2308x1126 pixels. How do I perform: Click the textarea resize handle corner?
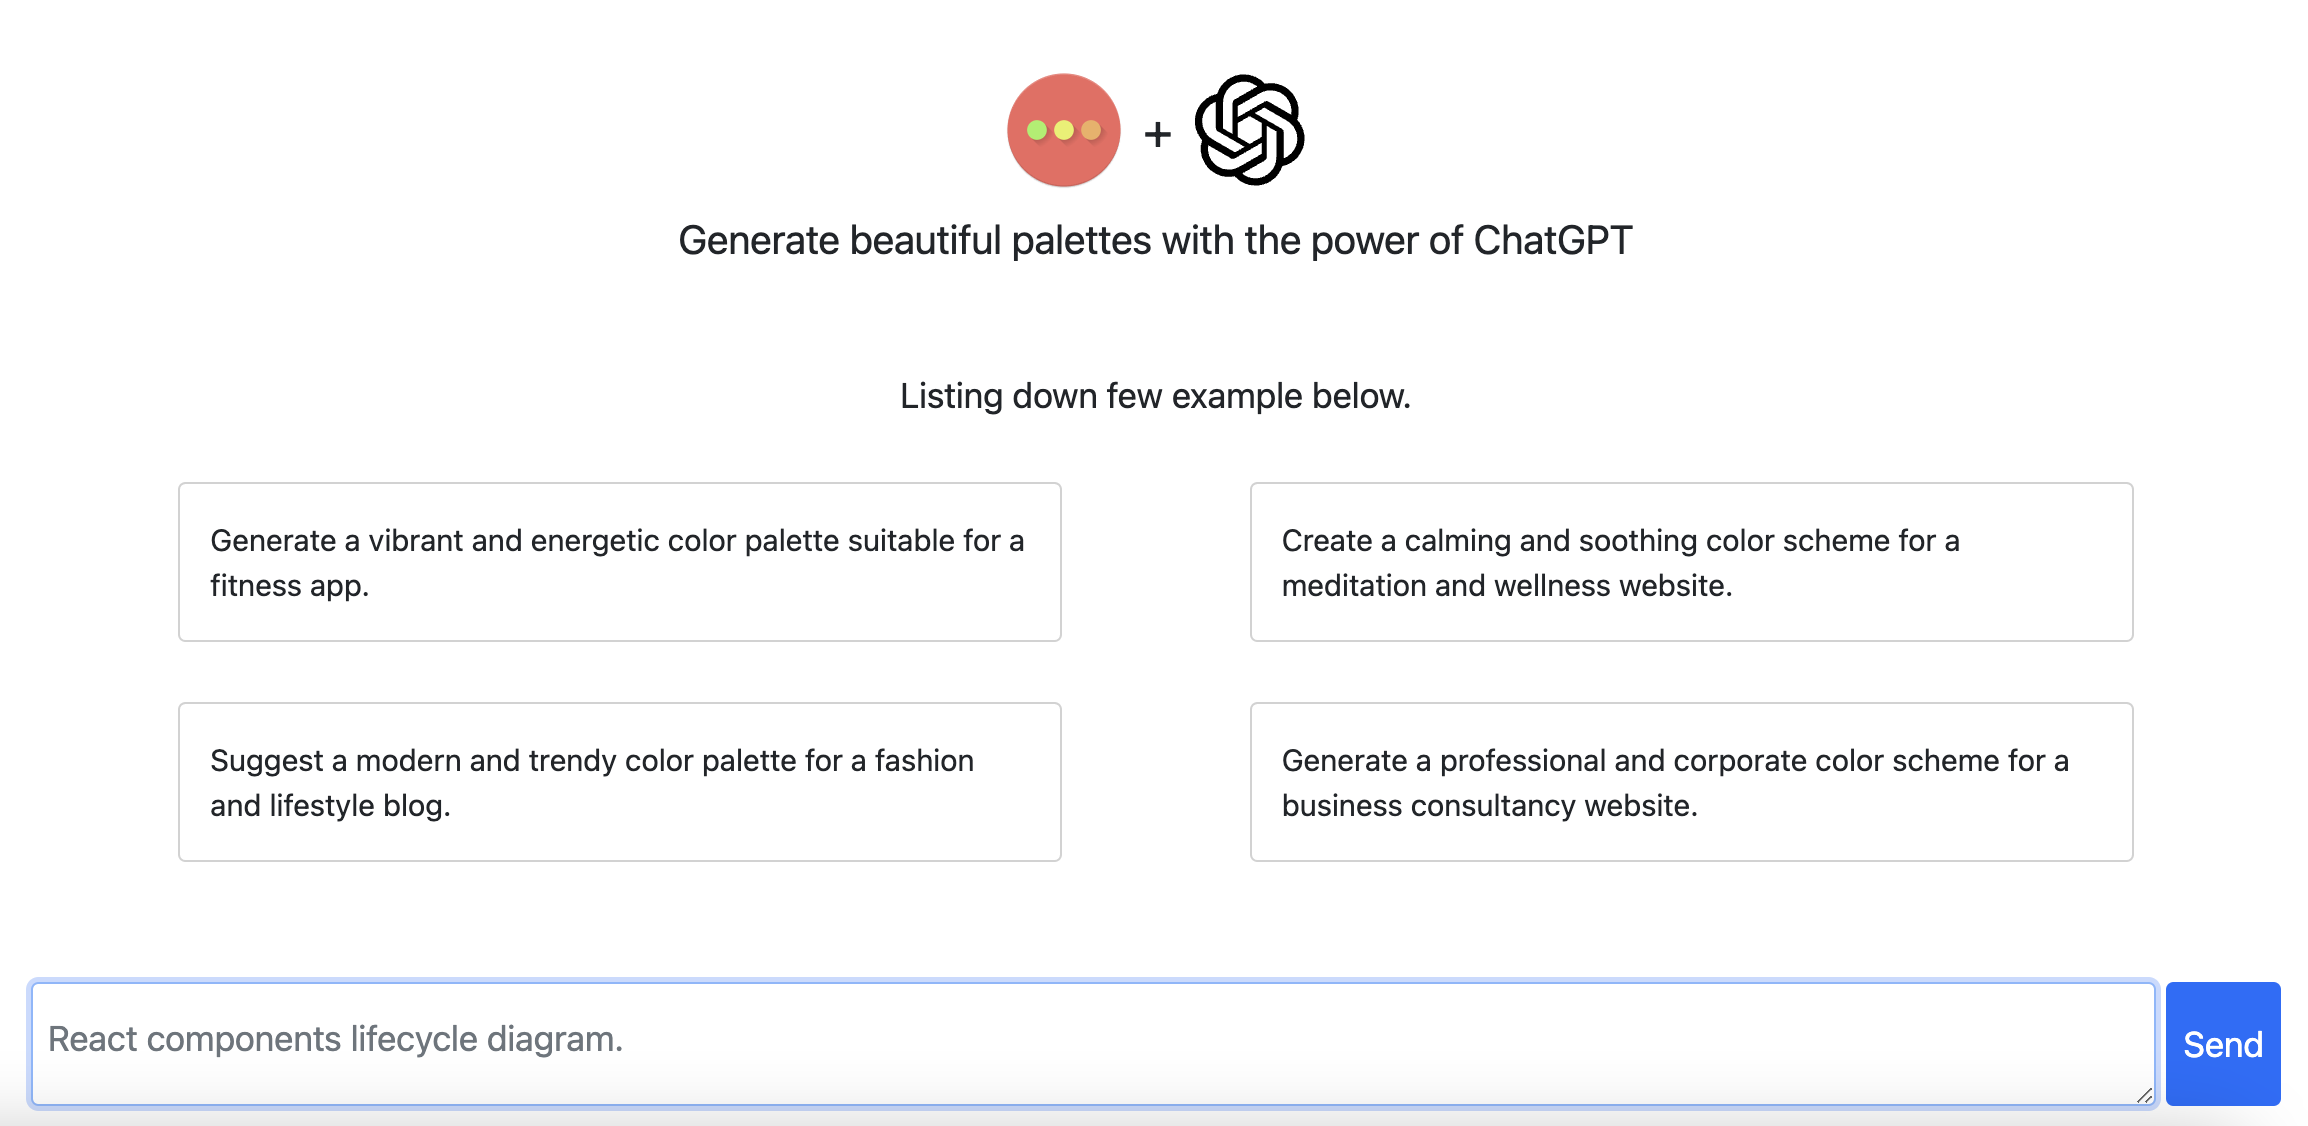(2144, 1095)
